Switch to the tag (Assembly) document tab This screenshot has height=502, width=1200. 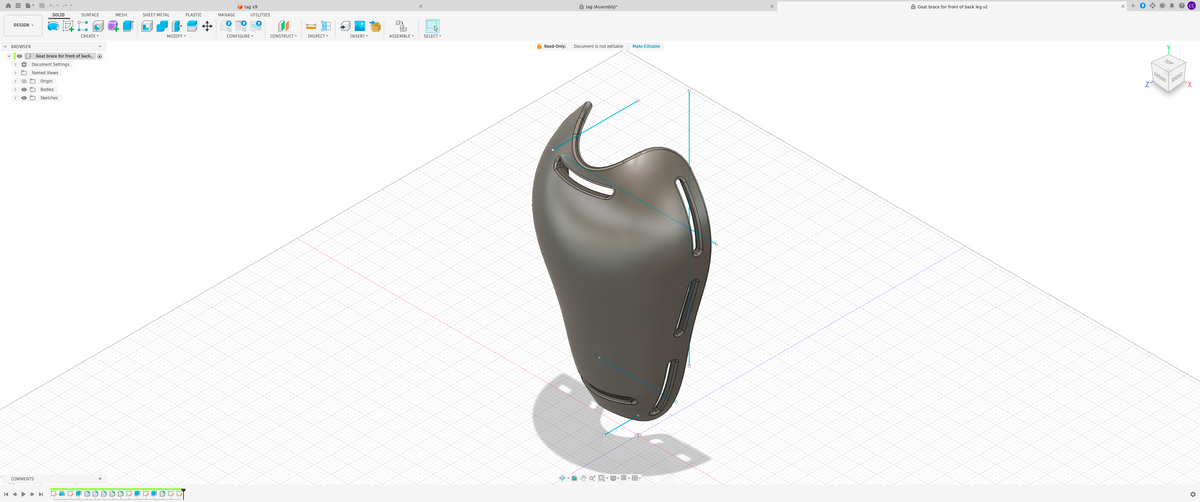pos(598,6)
